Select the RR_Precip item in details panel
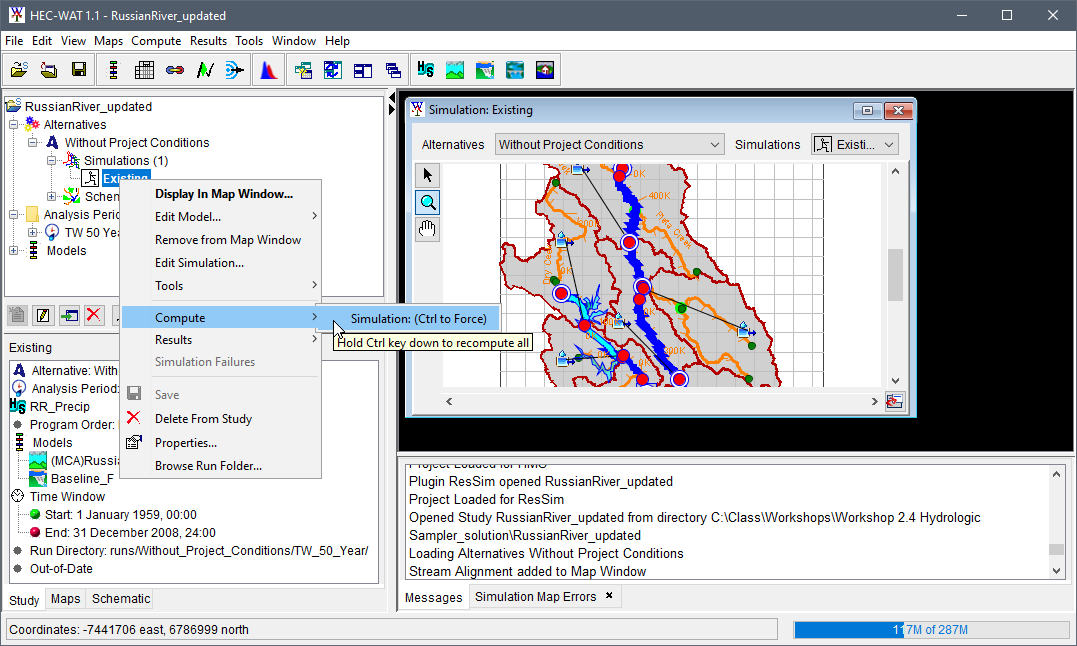This screenshot has height=646, width=1077. (x=50, y=406)
